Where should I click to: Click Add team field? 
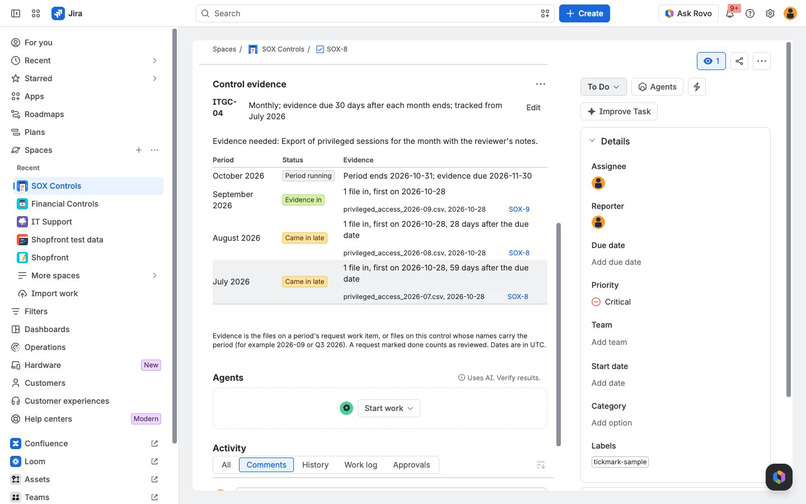pos(609,342)
